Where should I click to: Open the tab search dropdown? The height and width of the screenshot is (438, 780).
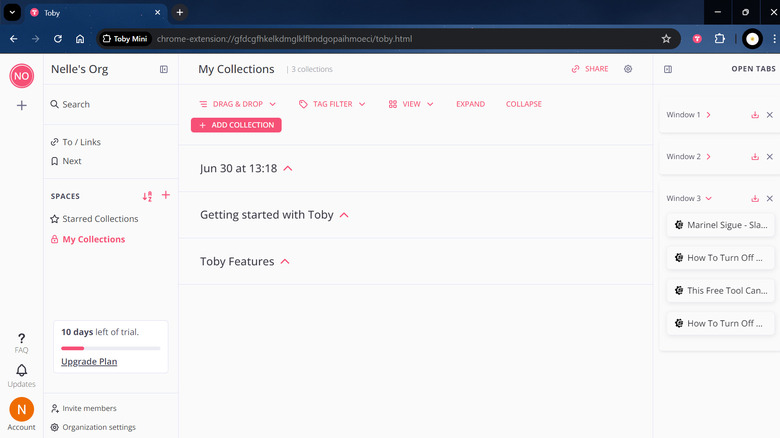click(12, 12)
